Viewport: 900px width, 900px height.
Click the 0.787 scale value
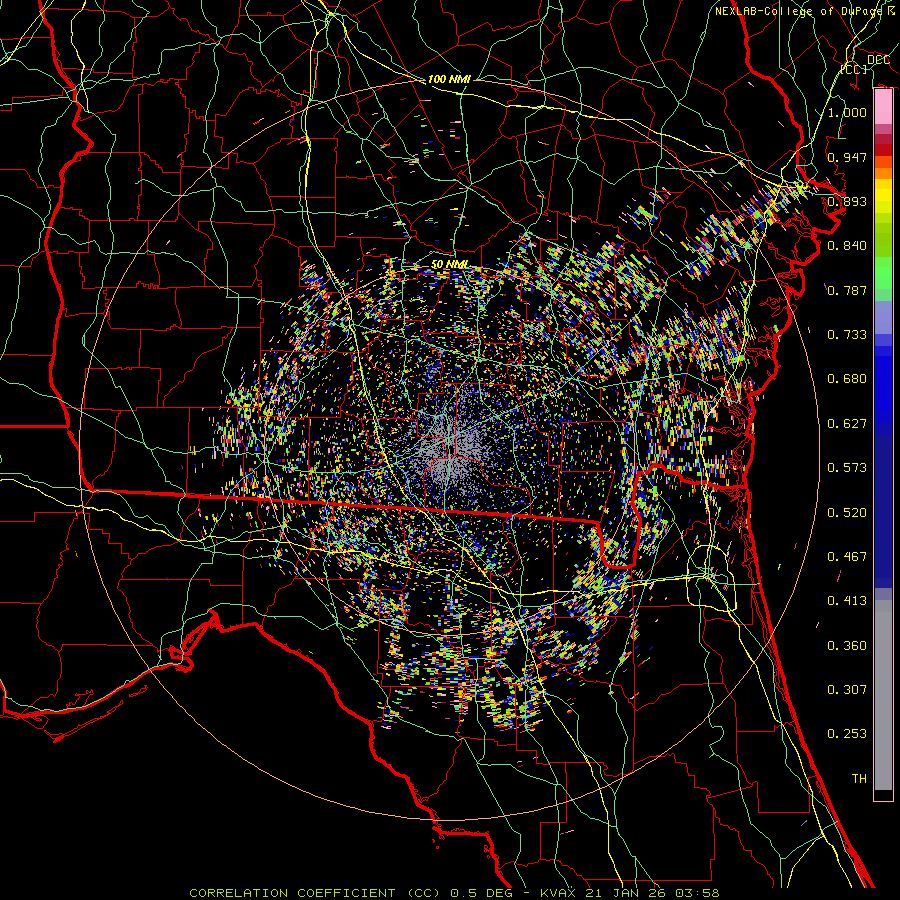[x=847, y=290]
